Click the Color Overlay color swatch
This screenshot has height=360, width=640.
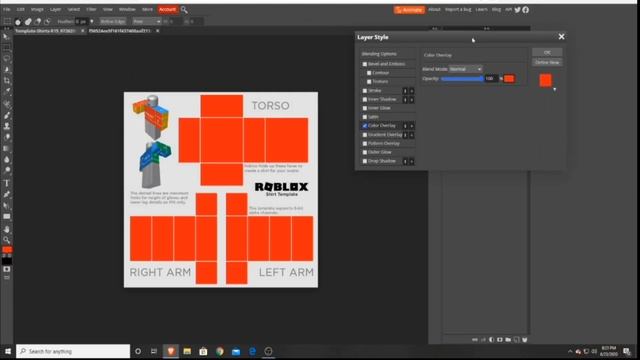pyautogui.click(x=509, y=79)
